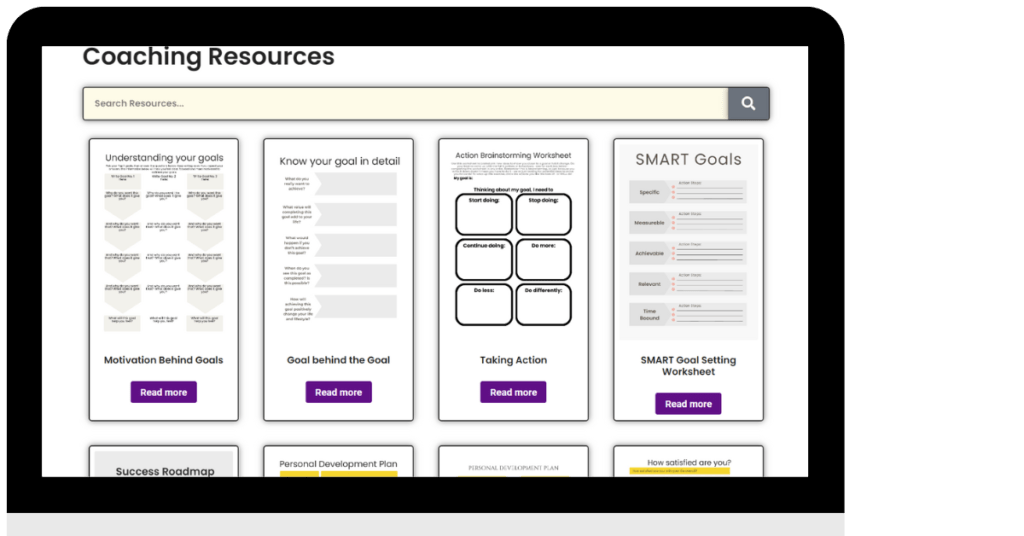Click the magnifying glass search icon
1024x536 pixels.
(748, 104)
